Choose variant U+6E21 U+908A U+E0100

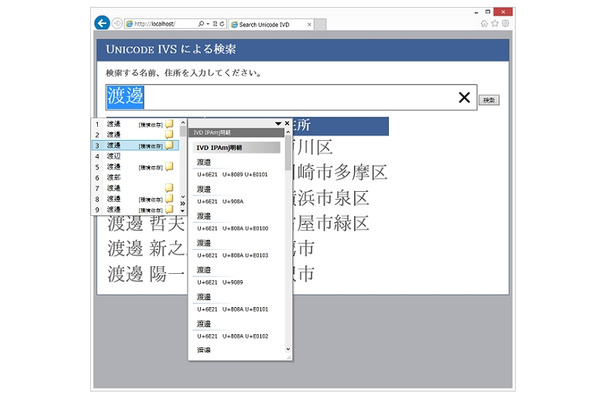[x=237, y=222]
